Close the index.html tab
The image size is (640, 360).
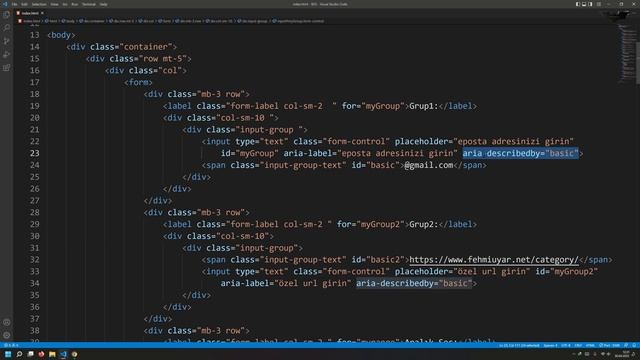click(42, 13)
